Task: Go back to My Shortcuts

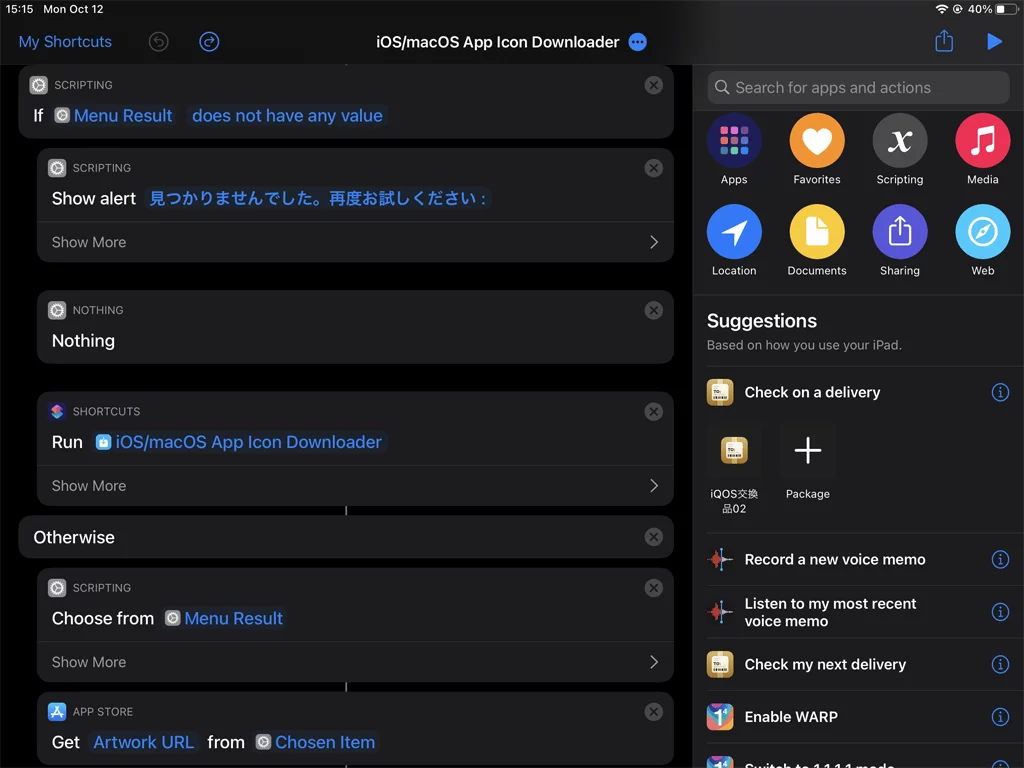Action: pyautogui.click(x=65, y=42)
